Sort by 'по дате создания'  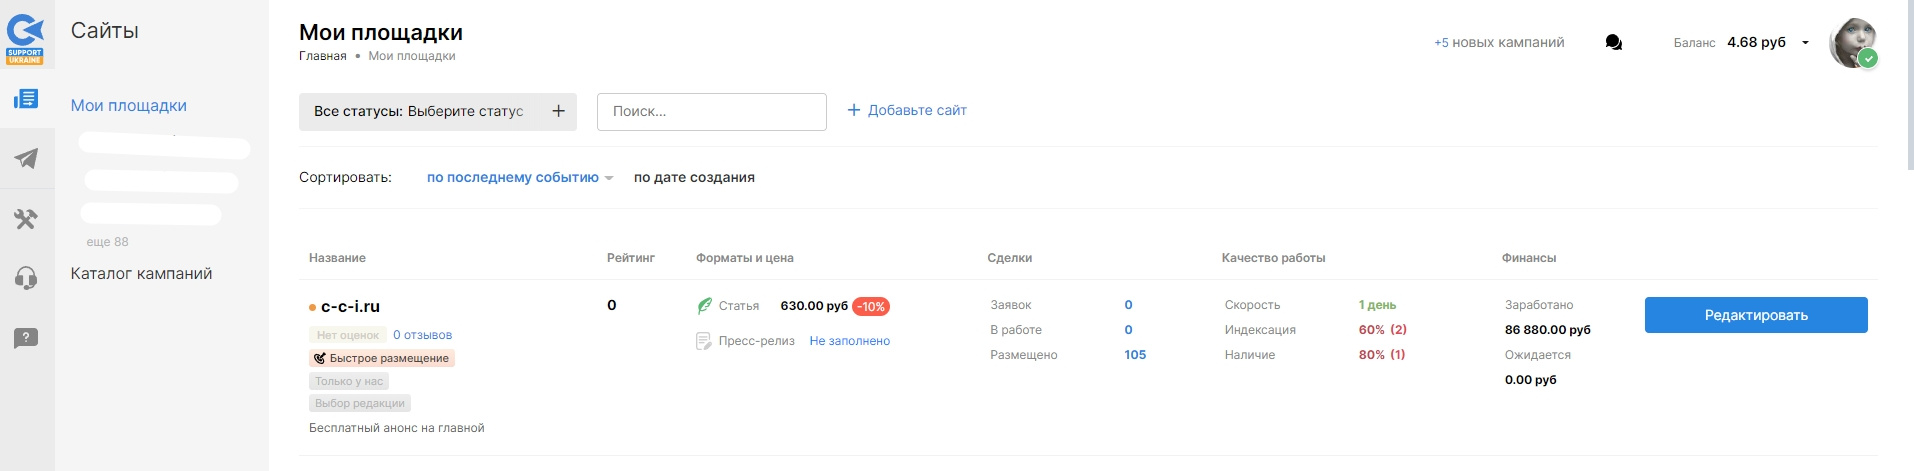[x=694, y=178]
